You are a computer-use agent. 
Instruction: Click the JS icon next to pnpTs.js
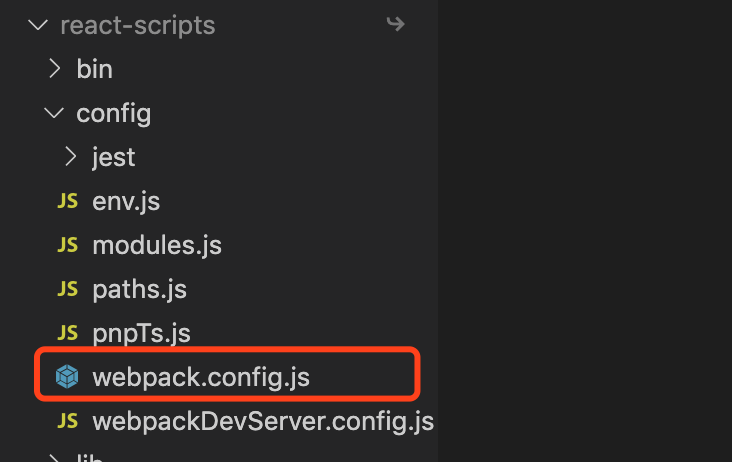coord(67,333)
